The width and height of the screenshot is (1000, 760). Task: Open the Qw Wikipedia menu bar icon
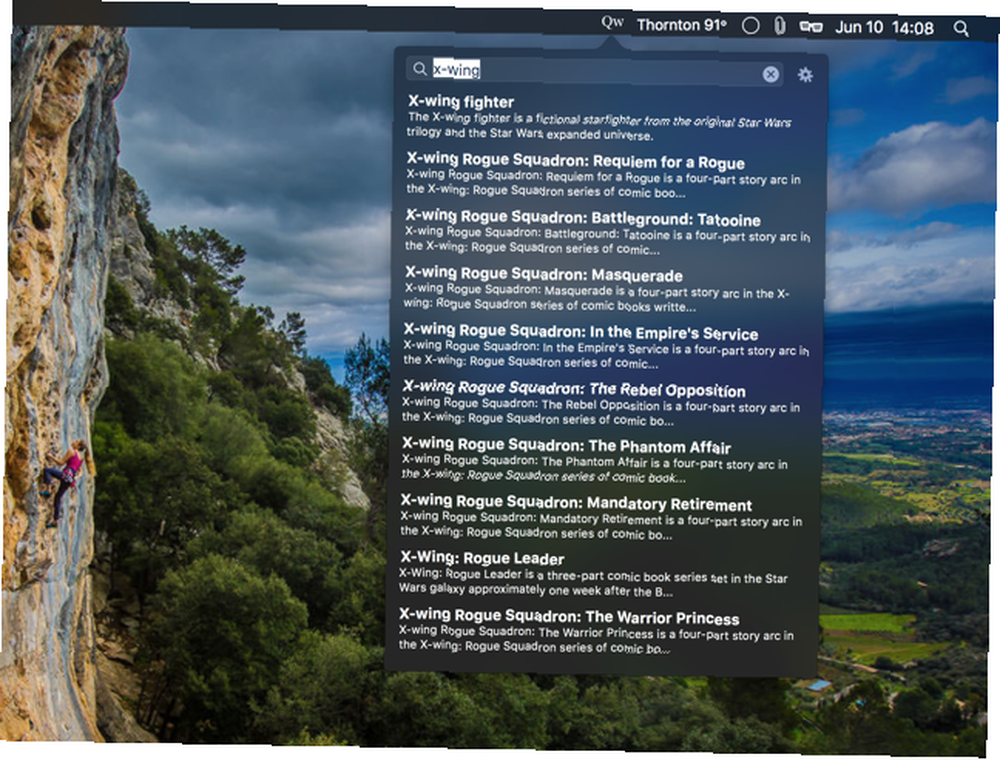612,23
